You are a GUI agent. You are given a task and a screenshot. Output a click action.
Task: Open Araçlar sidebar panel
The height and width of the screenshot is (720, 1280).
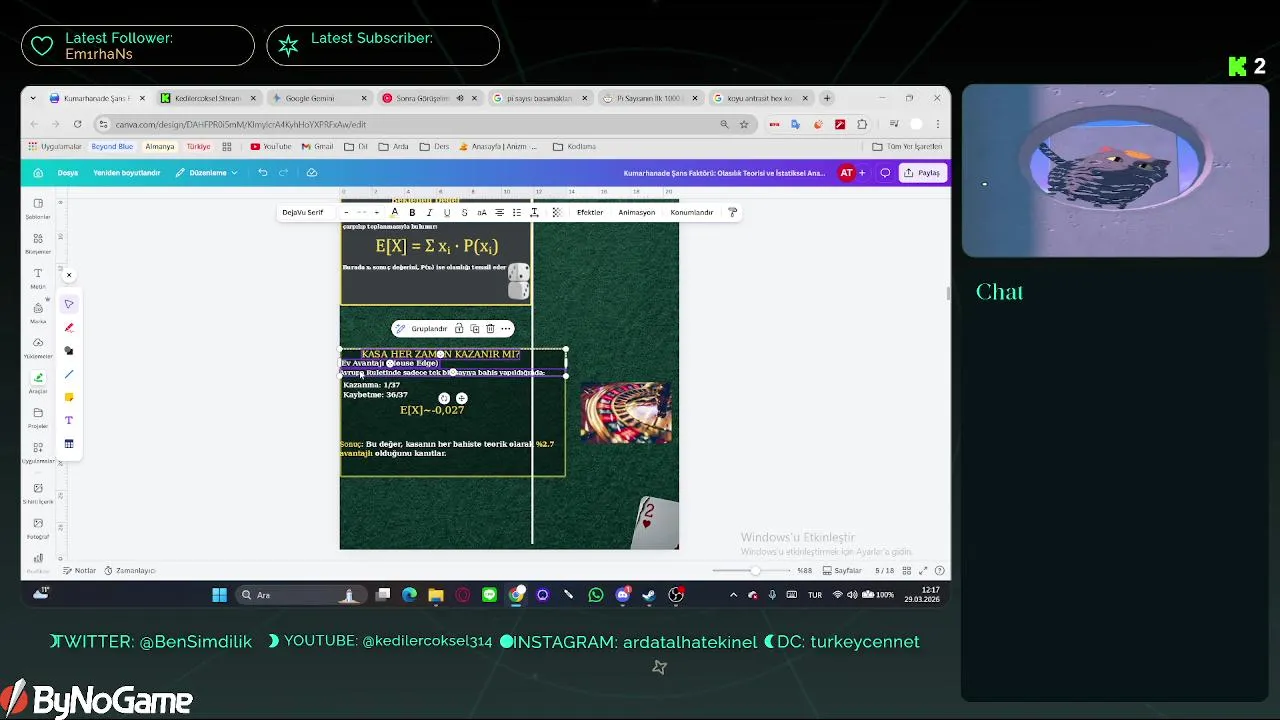pyautogui.click(x=38, y=382)
